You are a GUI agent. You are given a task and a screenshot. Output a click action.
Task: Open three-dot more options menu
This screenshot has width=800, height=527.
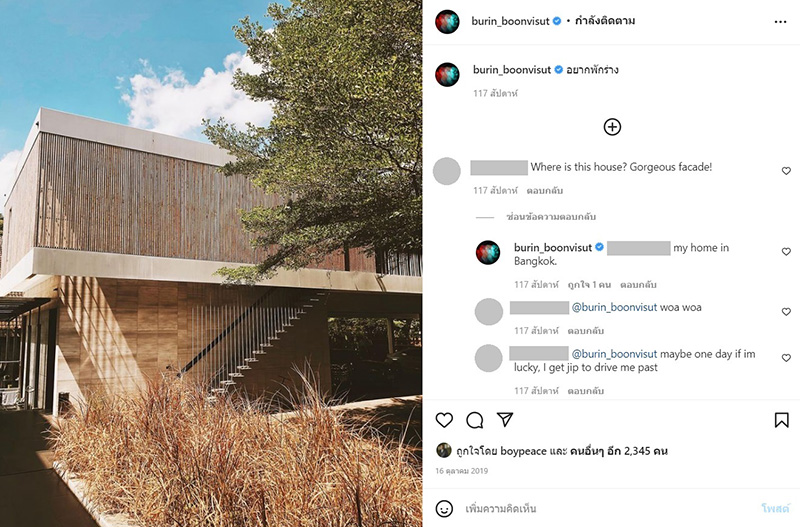(780, 22)
